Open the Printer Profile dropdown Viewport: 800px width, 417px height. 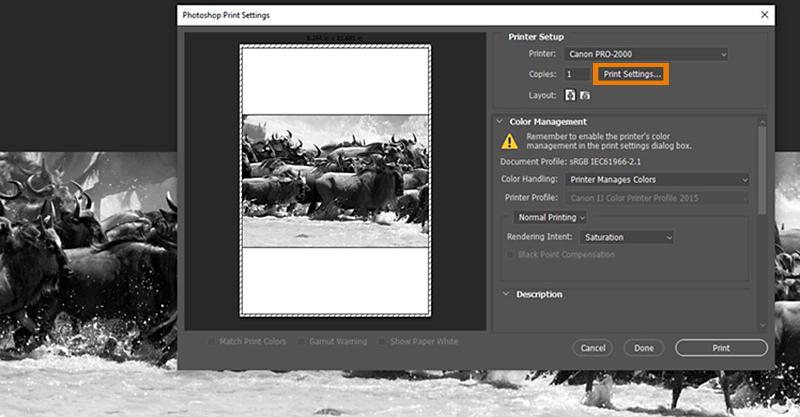pos(657,198)
